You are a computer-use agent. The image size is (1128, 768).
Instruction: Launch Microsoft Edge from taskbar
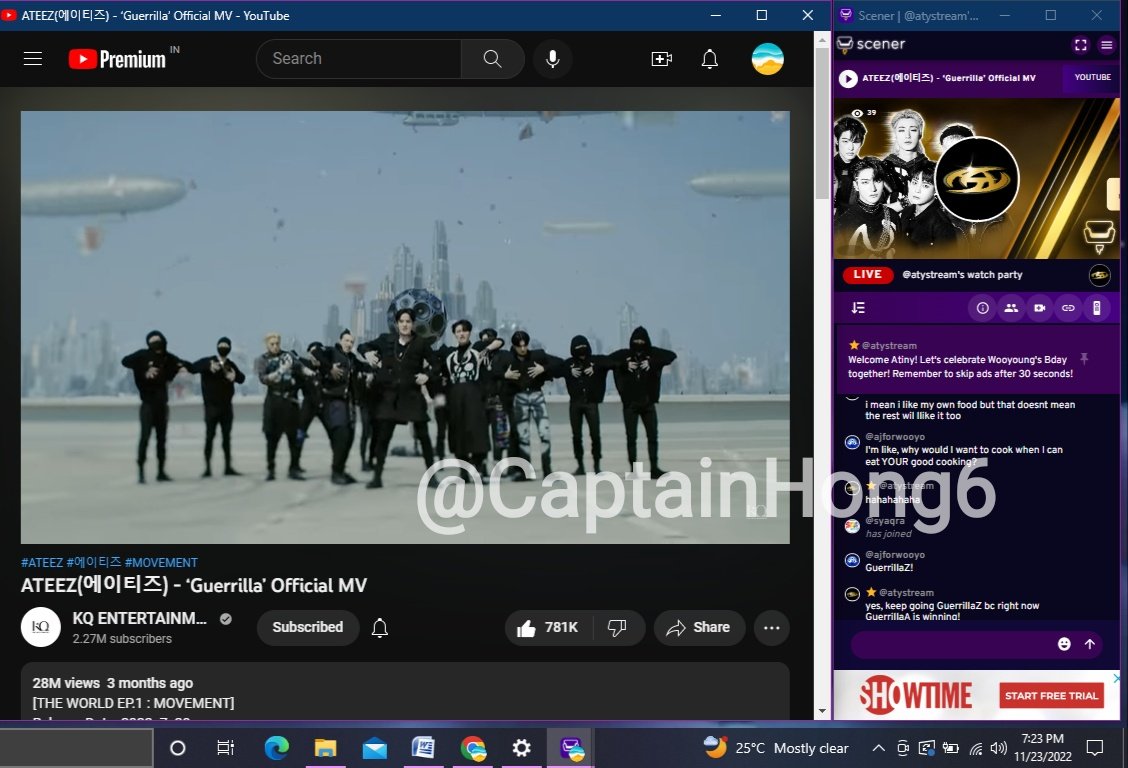coord(276,749)
